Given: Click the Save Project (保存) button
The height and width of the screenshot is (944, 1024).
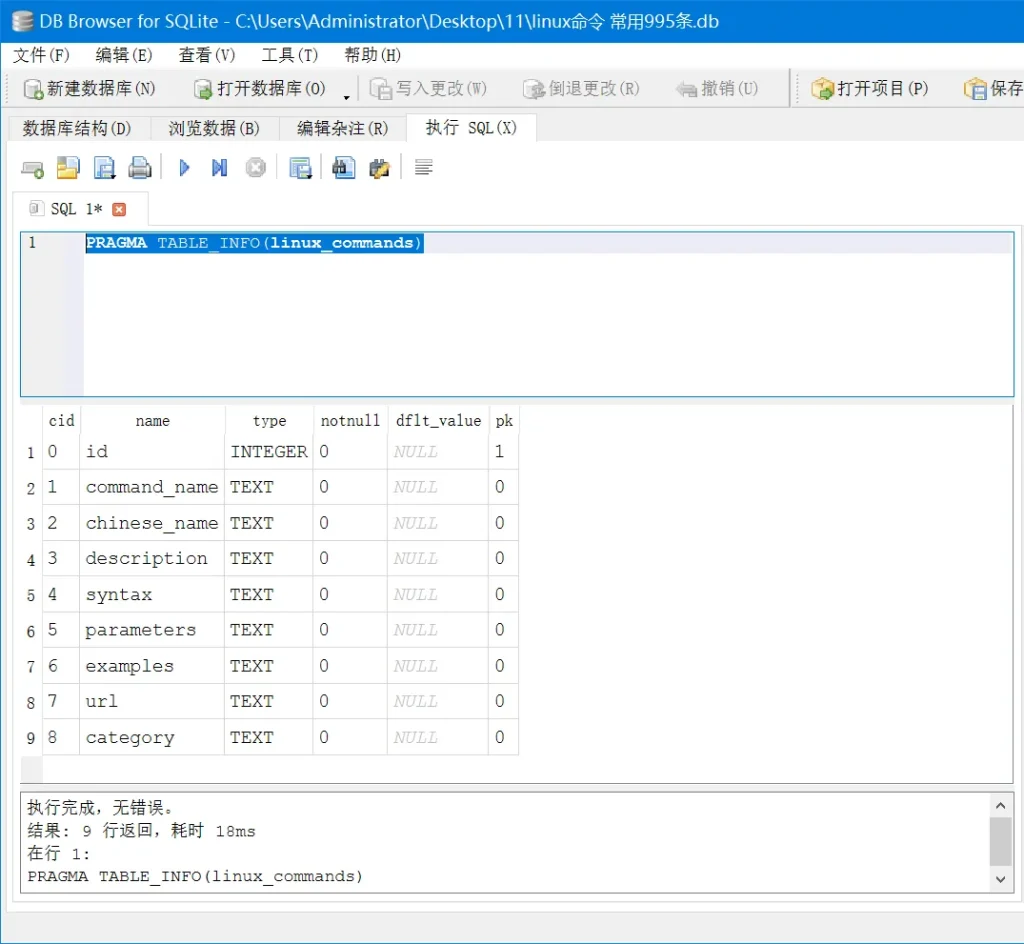Looking at the screenshot, I should (x=993, y=89).
